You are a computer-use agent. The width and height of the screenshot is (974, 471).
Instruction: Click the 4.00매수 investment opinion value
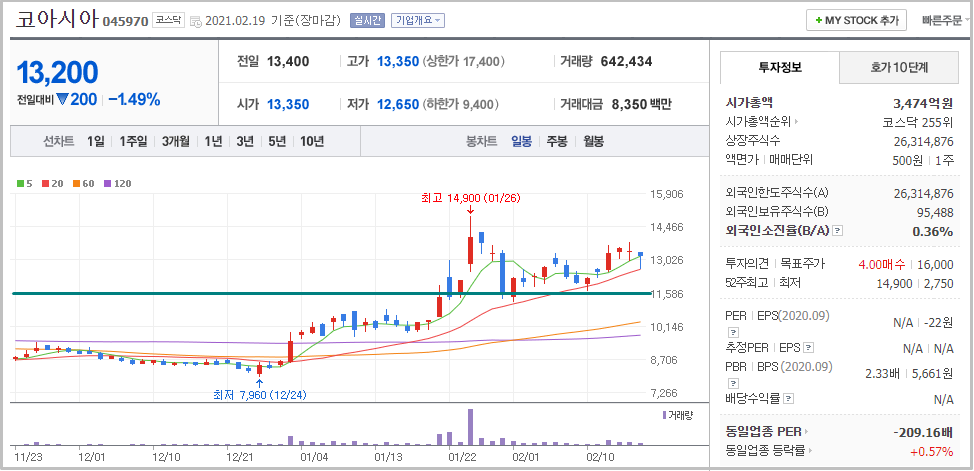tap(881, 265)
